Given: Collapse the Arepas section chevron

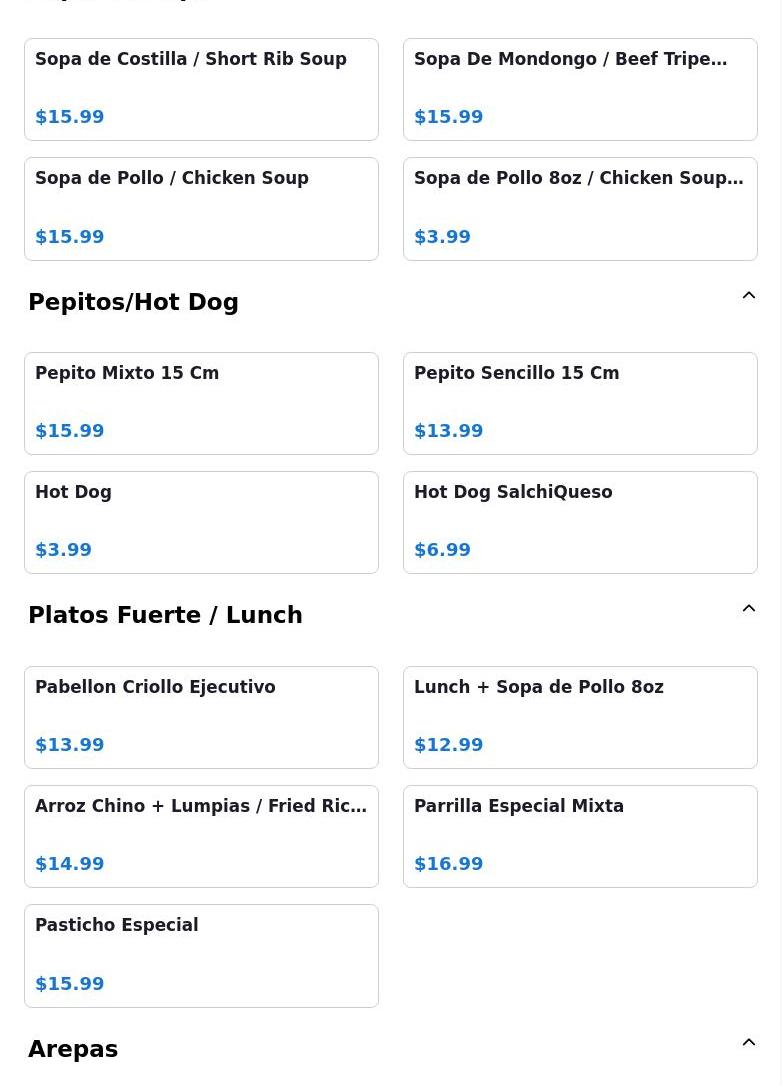Looking at the screenshot, I should click(x=749, y=1042).
